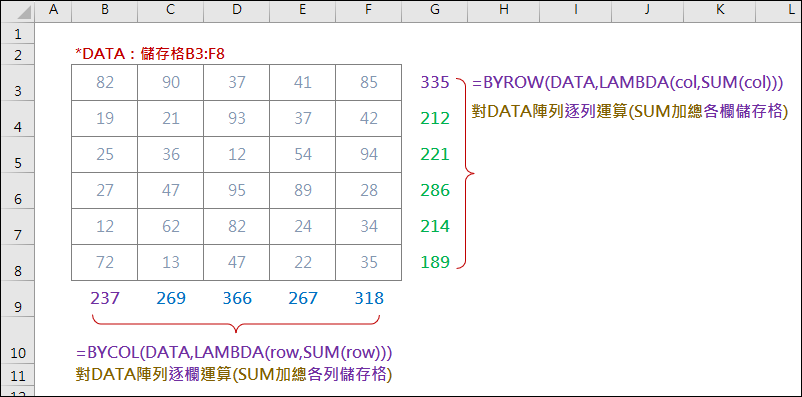Click the red DATA range note text

[x=150, y=54]
